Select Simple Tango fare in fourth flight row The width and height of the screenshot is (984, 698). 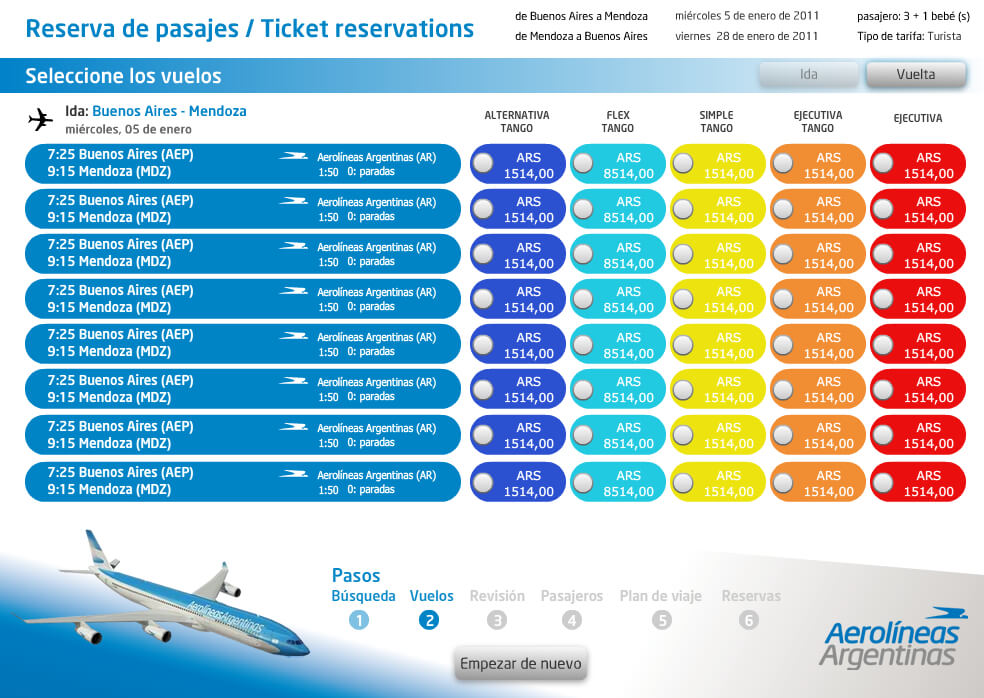(684, 299)
